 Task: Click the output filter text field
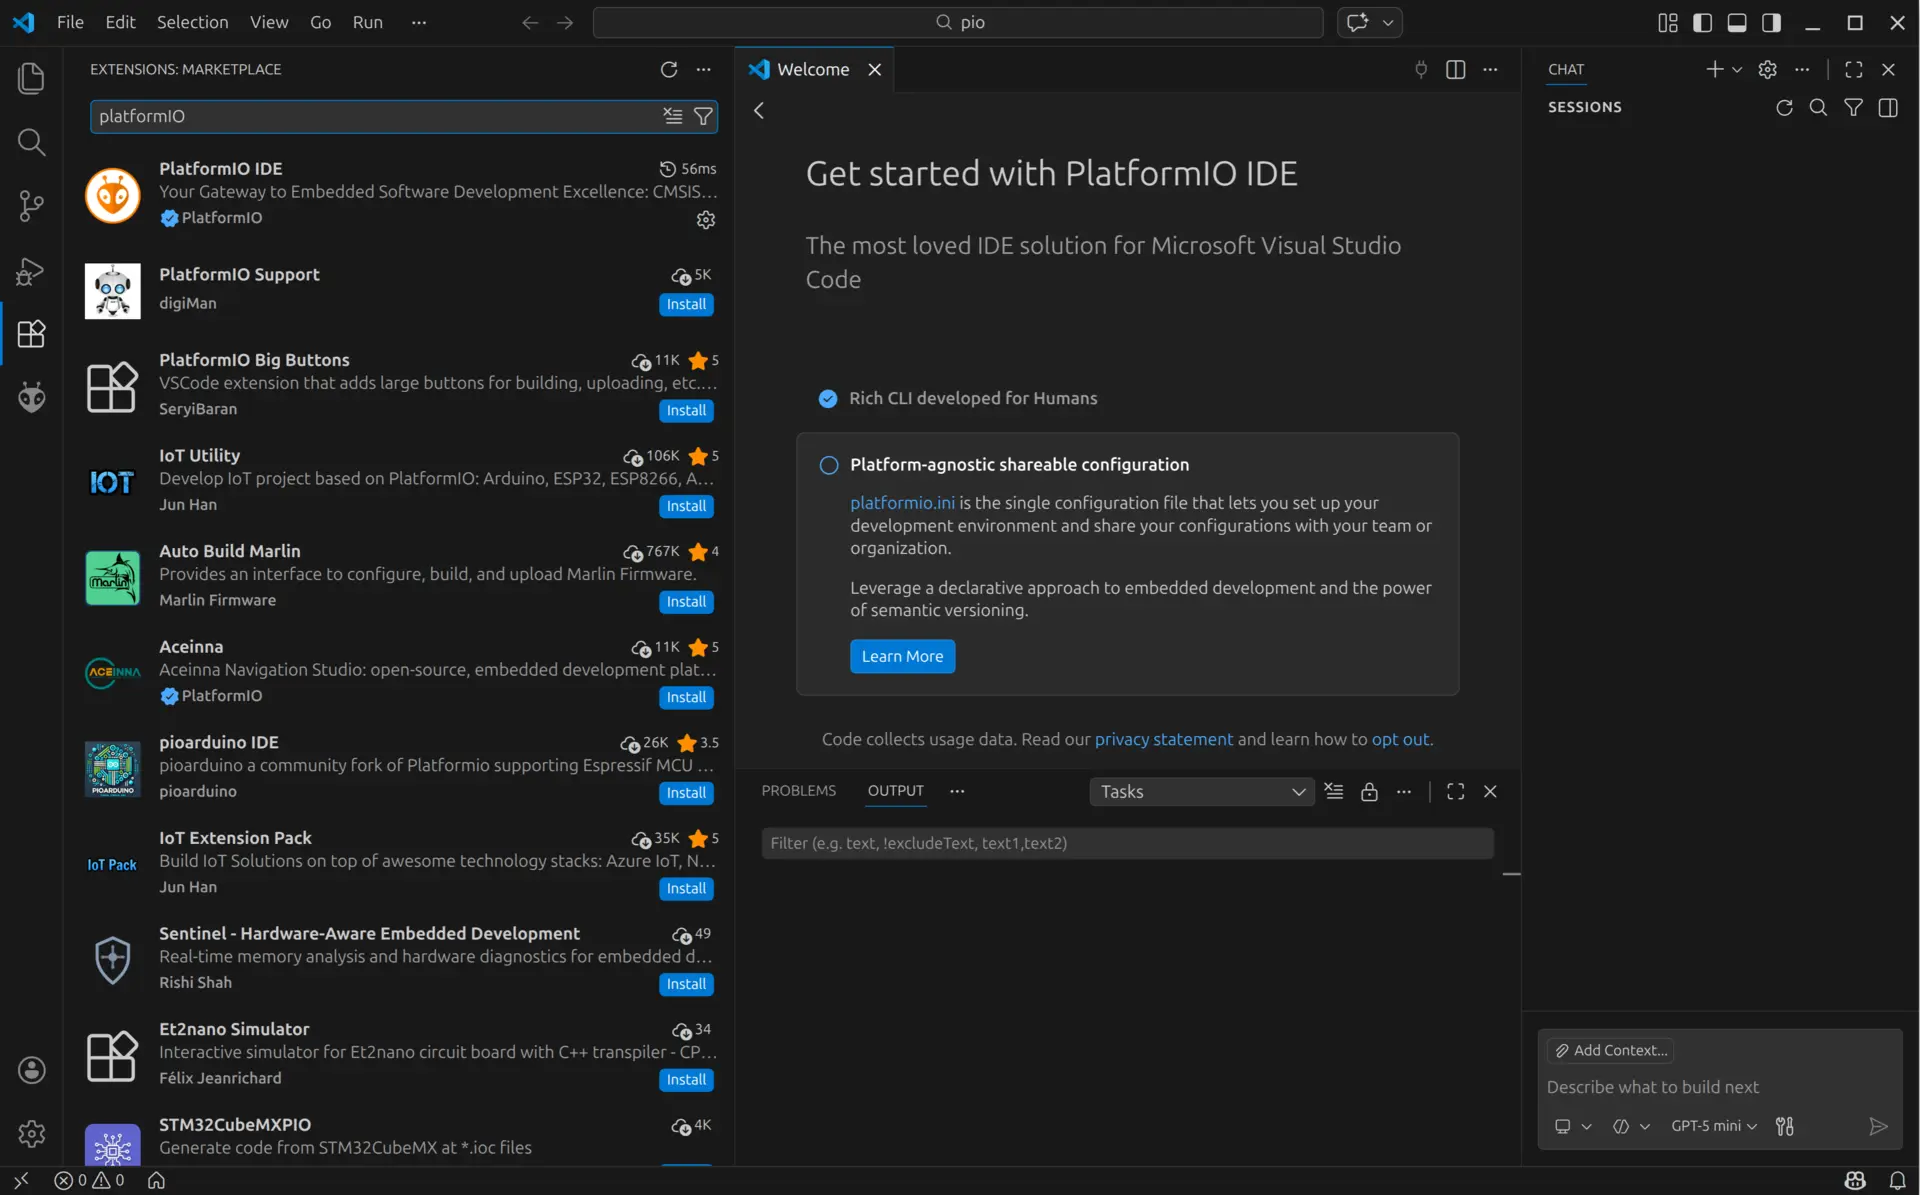point(1127,843)
